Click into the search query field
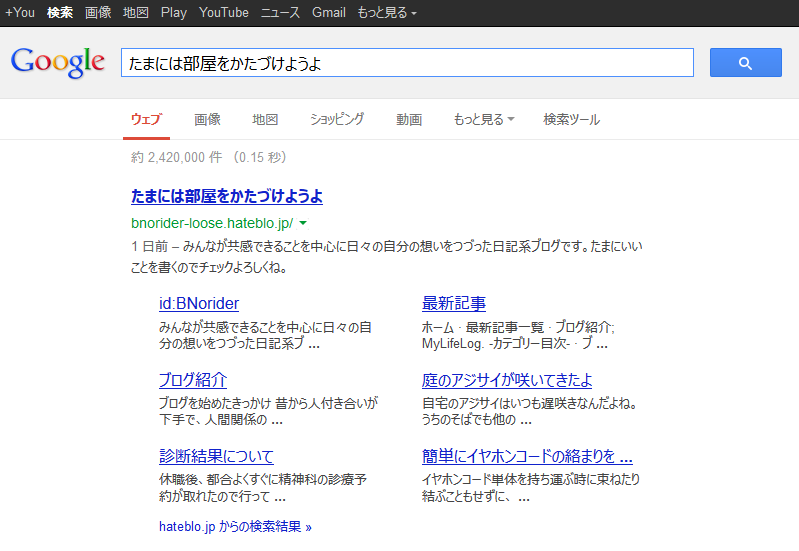The height and width of the screenshot is (551, 799). 407,63
